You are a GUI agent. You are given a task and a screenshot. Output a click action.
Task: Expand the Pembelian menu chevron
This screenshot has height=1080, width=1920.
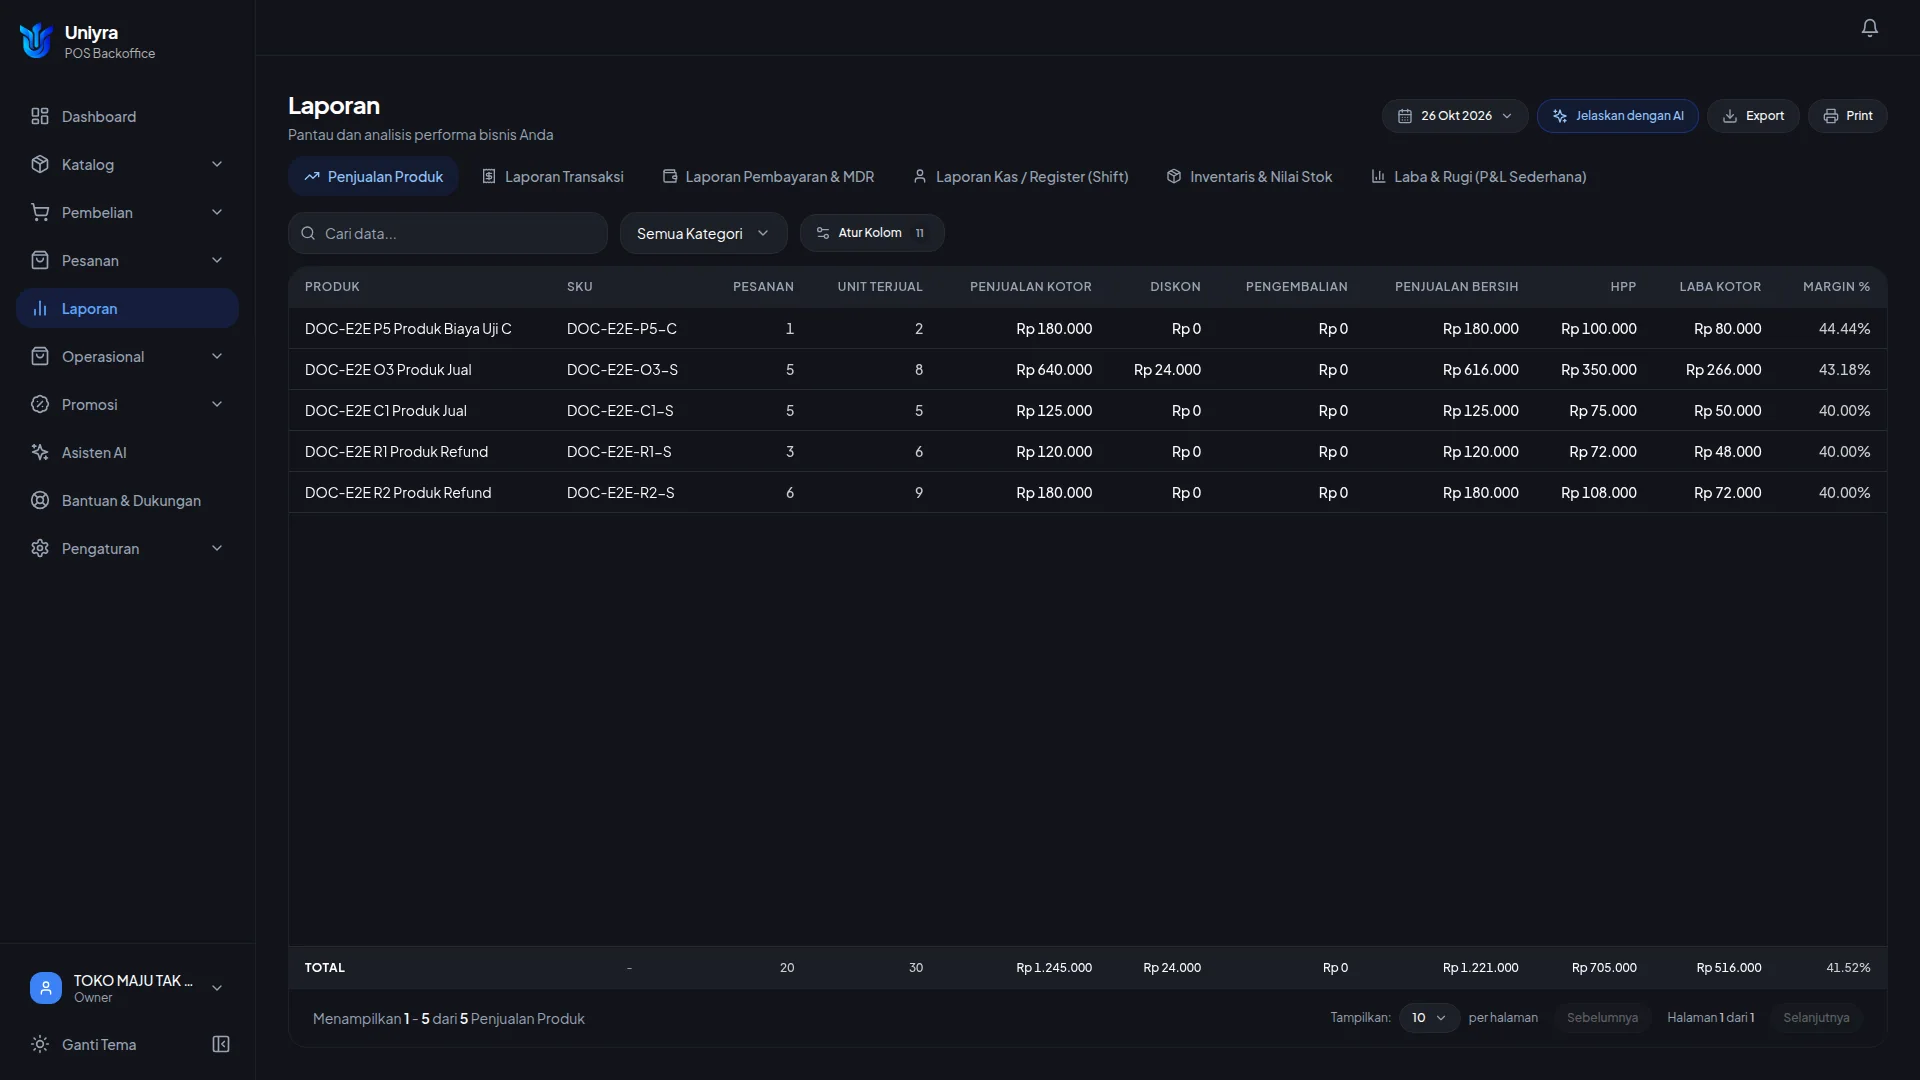click(x=217, y=213)
